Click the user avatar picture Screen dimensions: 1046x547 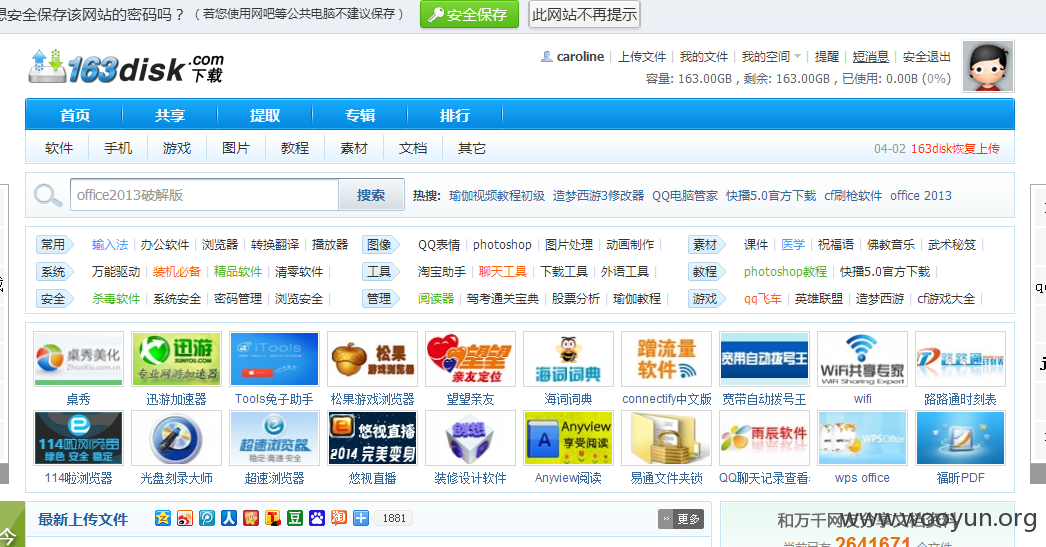(x=988, y=66)
